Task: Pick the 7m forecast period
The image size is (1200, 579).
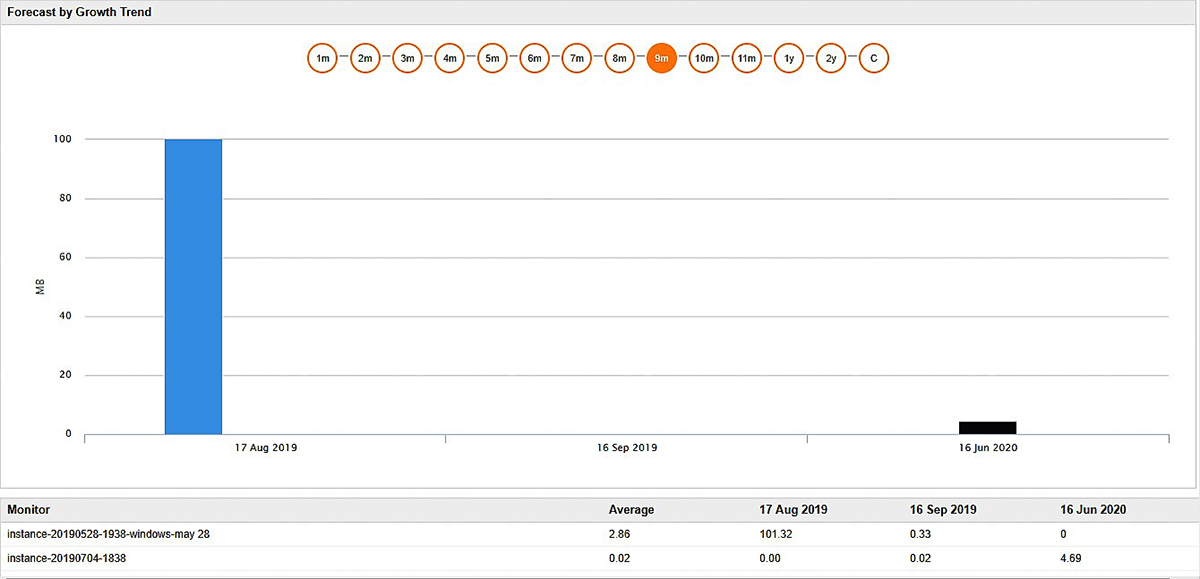Action: coord(577,58)
